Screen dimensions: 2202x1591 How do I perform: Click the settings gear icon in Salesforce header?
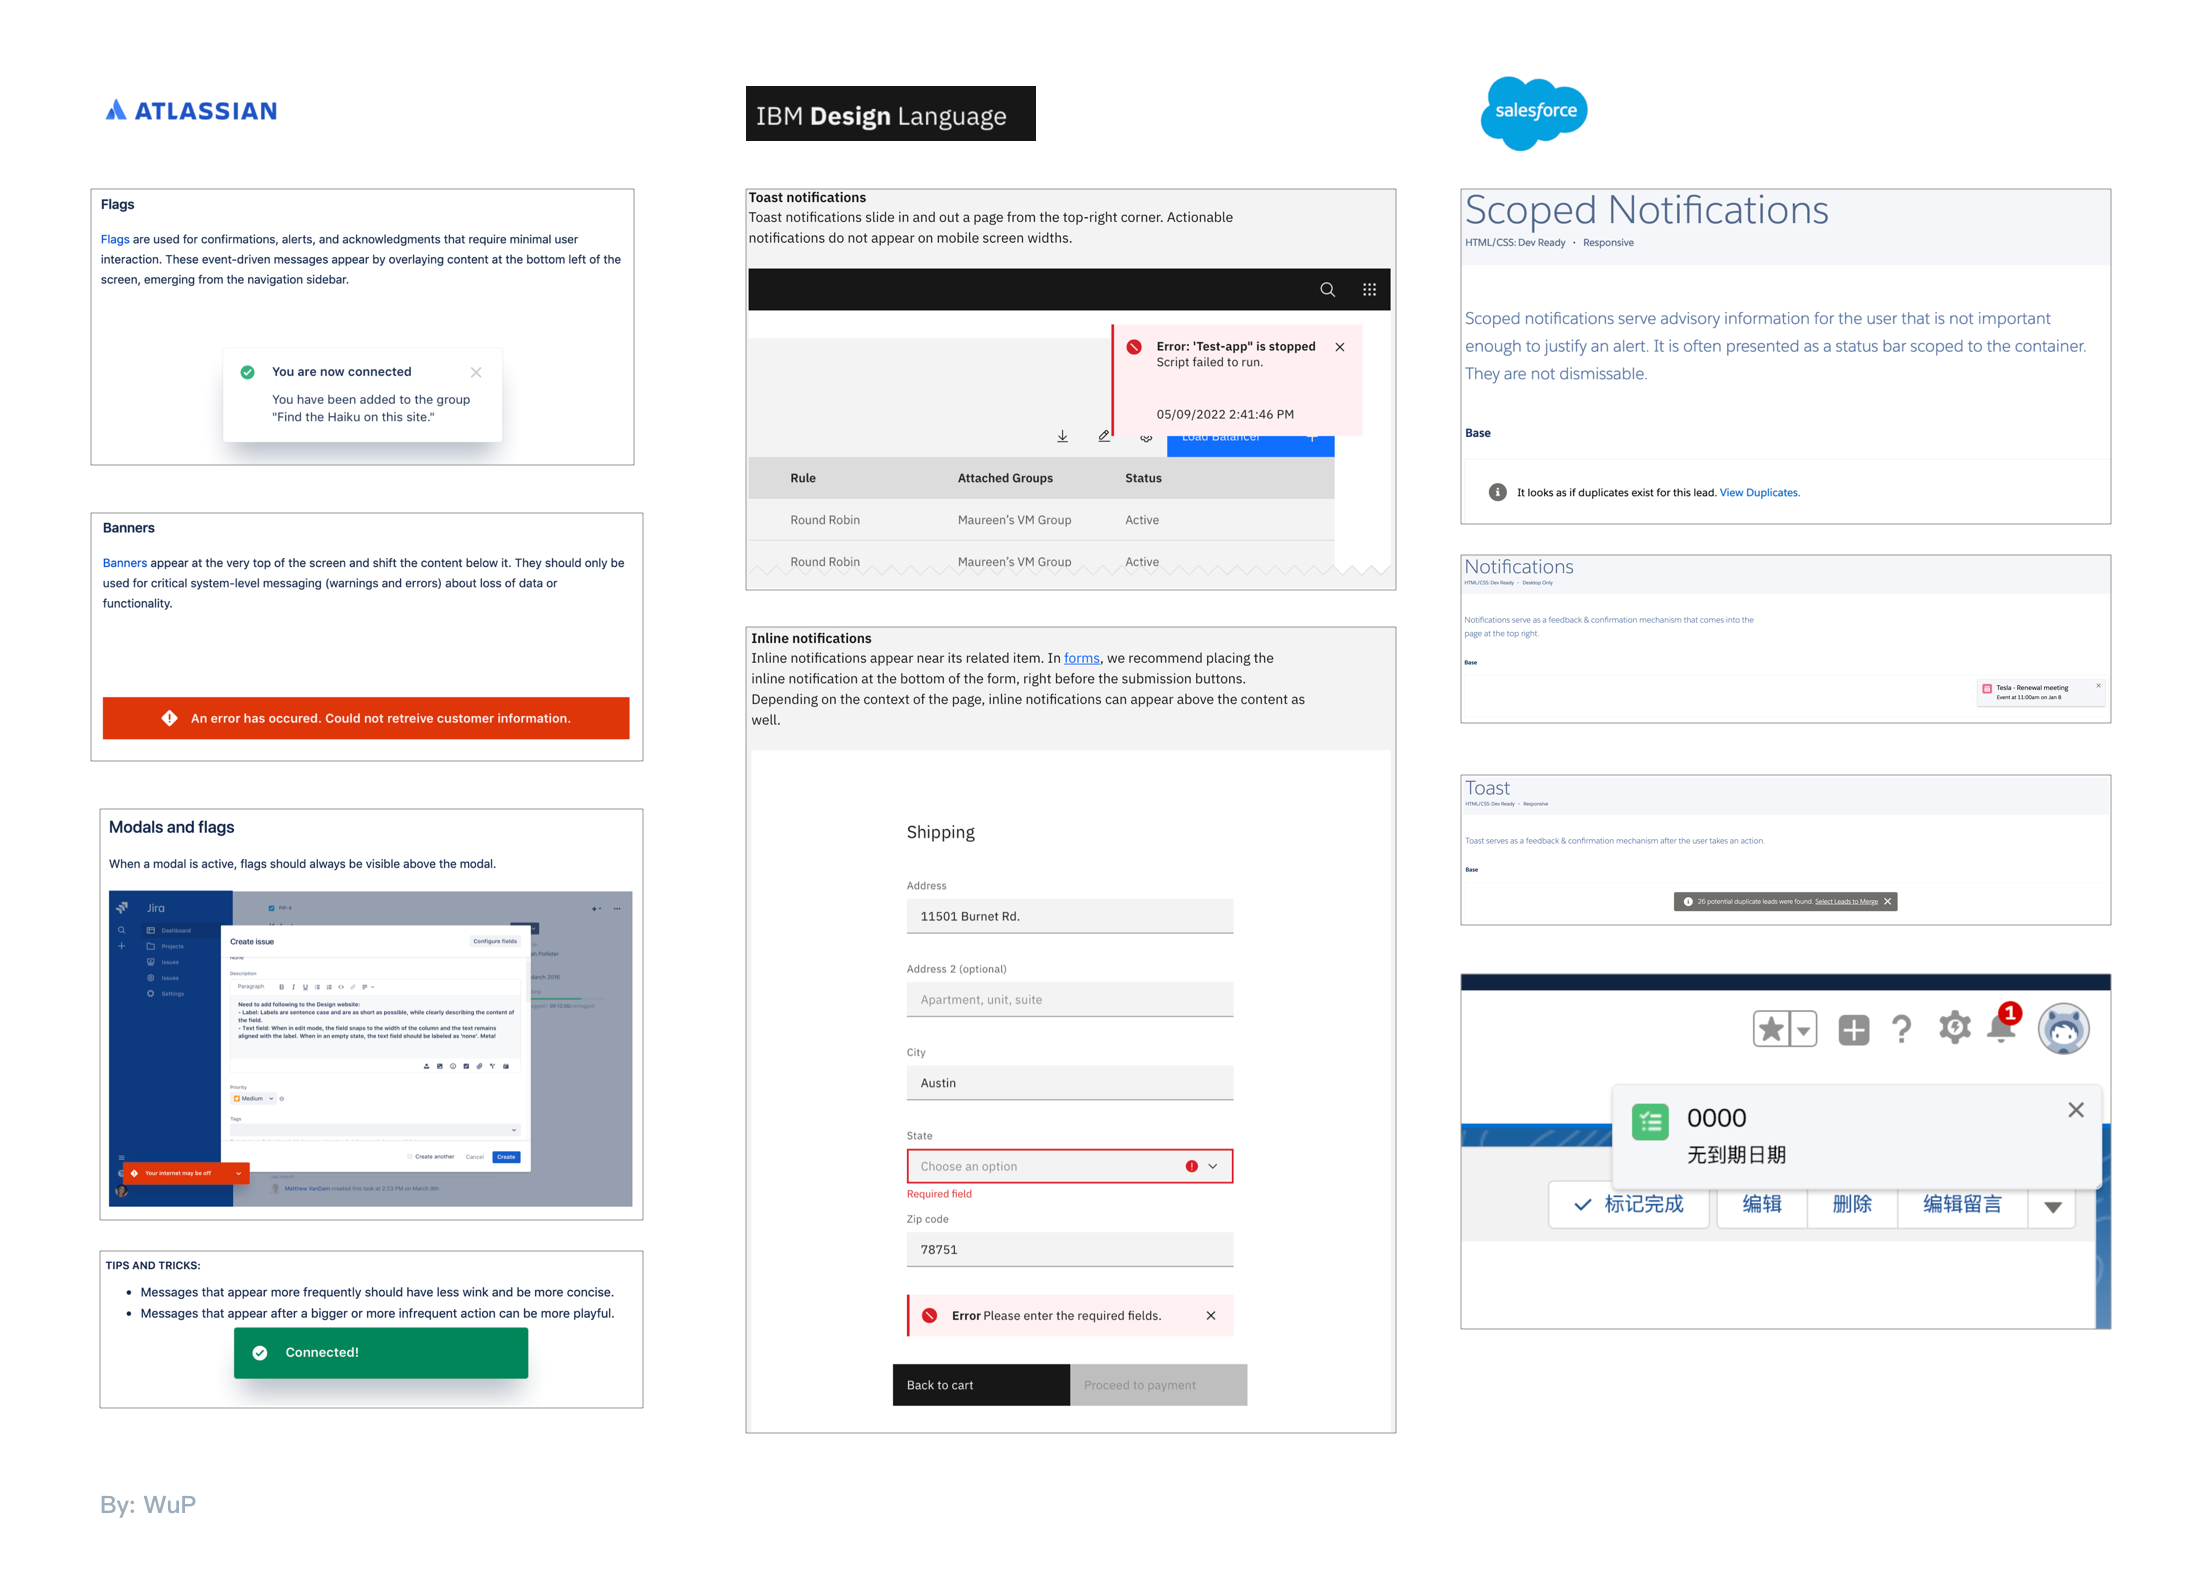pyautogui.click(x=1951, y=1029)
